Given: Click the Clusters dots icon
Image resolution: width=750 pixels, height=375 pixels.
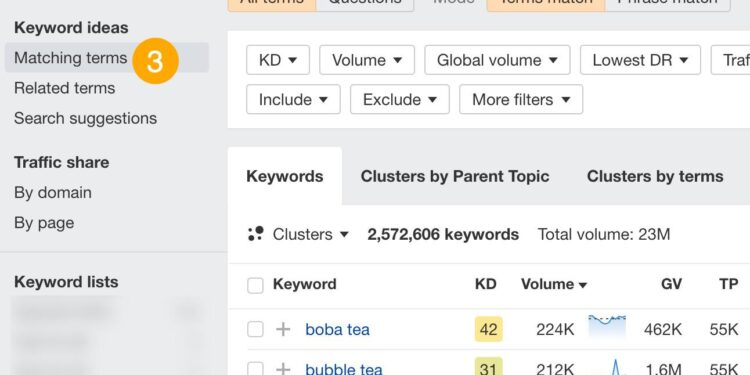Looking at the screenshot, I should [x=256, y=234].
